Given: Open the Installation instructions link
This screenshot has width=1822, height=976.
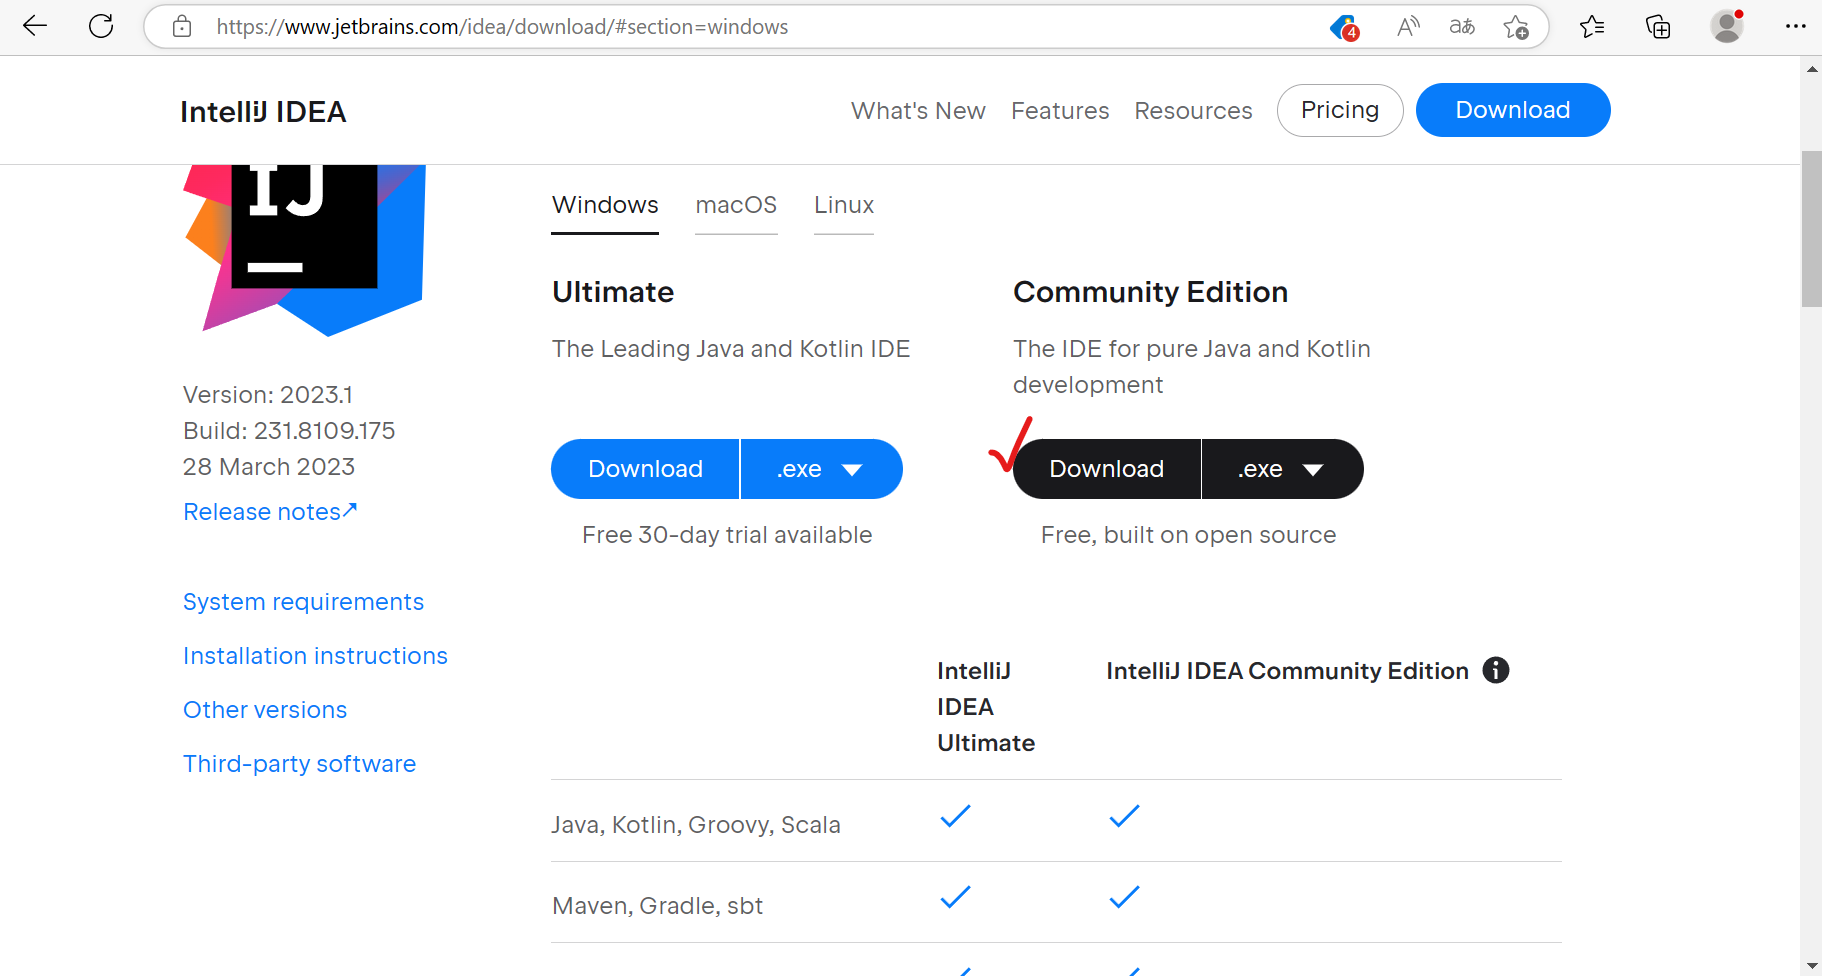Looking at the screenshot, I should [x=315, y=656].
